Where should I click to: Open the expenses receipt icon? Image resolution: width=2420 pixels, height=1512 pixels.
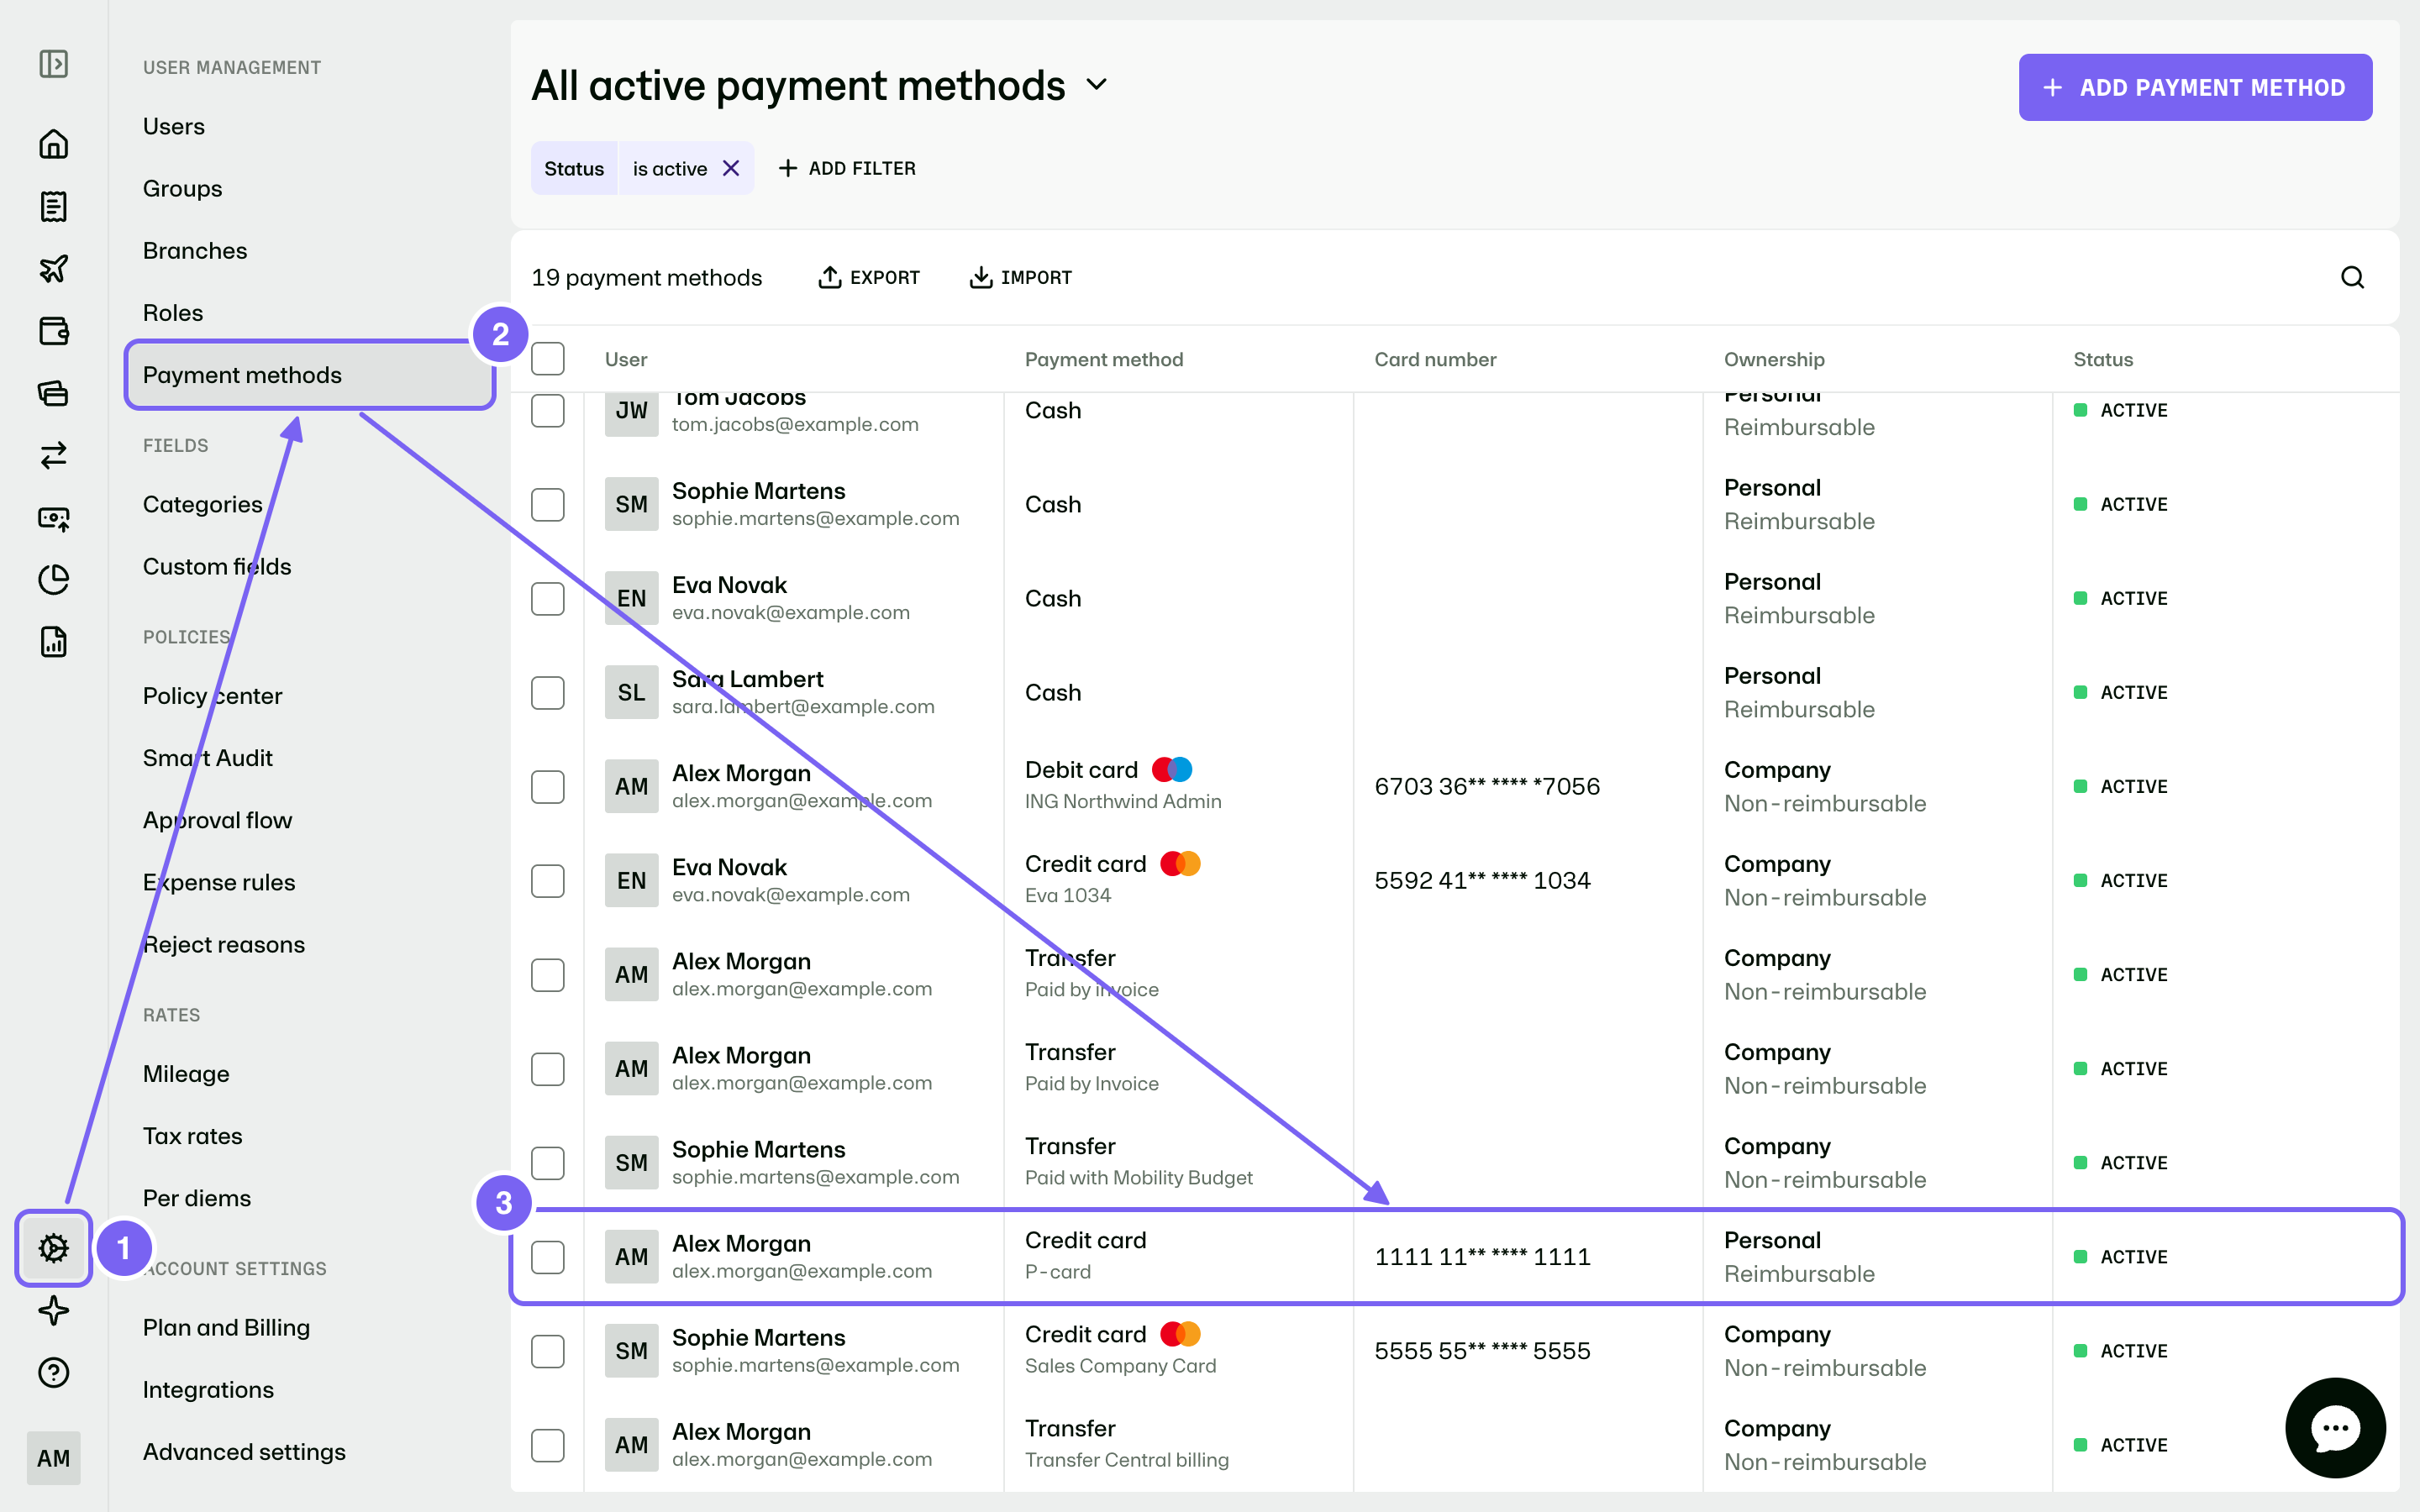click(x=53, y=206)
